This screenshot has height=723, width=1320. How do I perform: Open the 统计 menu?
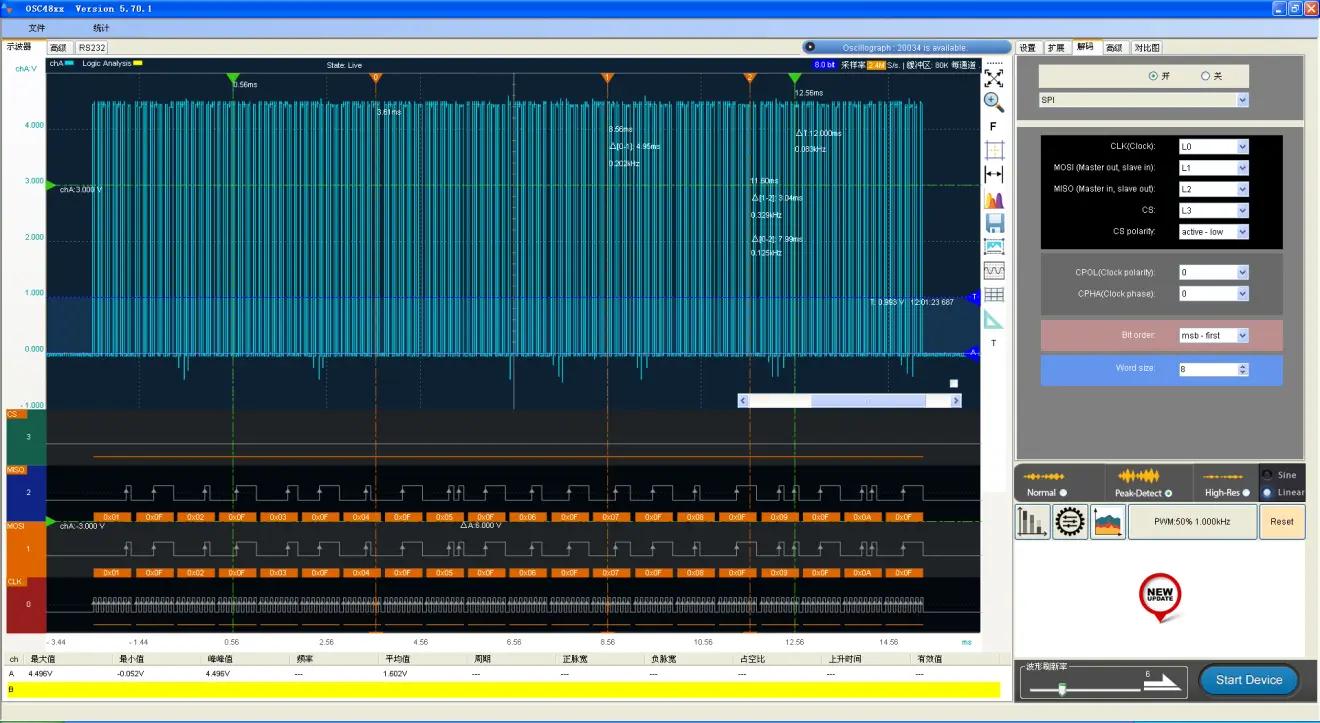coord(101,28)
